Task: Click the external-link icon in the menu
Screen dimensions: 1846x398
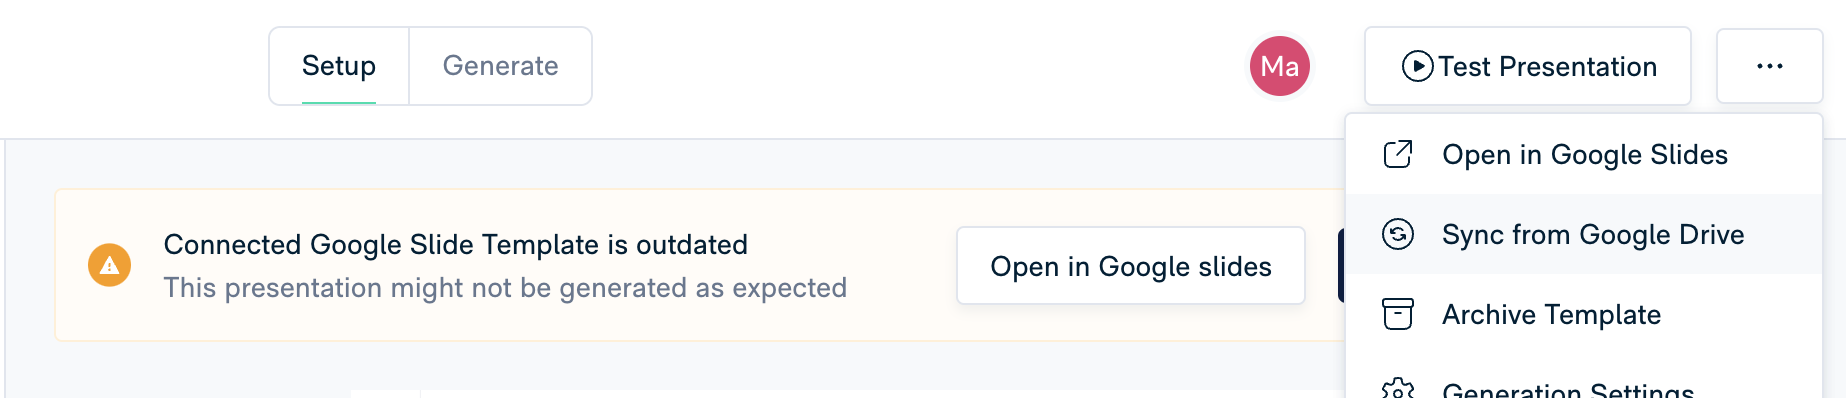Action: [x=1397, y=154]
